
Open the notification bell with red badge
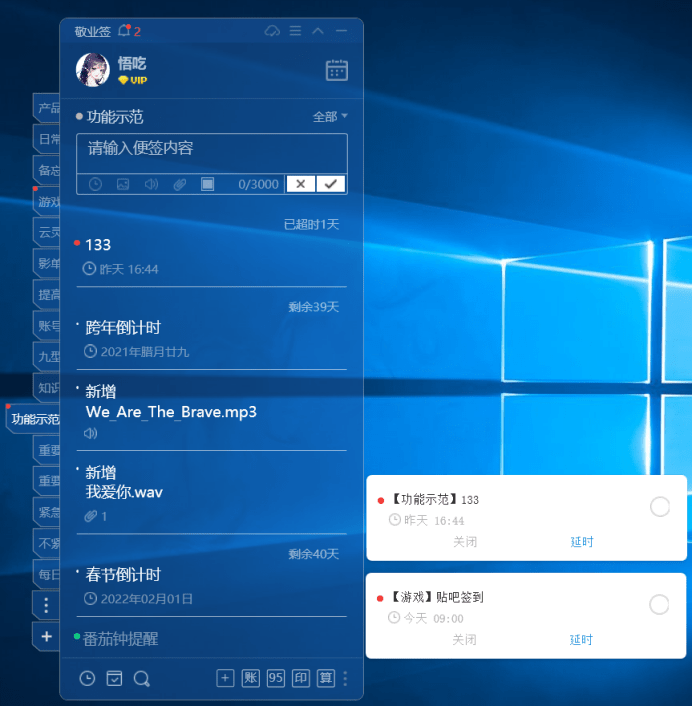[x=124, y=31]
